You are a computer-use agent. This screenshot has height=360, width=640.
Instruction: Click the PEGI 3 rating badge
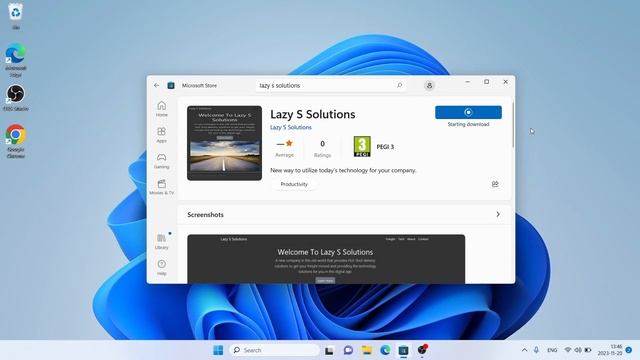click(362, 147)
